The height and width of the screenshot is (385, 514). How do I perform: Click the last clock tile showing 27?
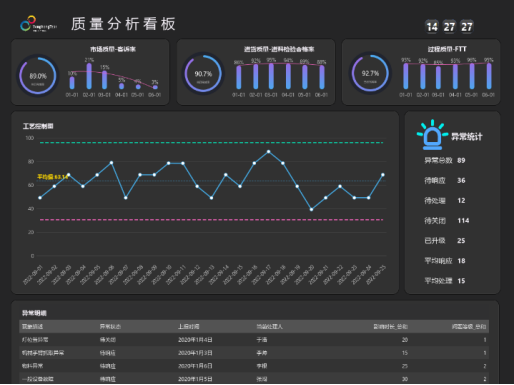[x=467, y=27]
